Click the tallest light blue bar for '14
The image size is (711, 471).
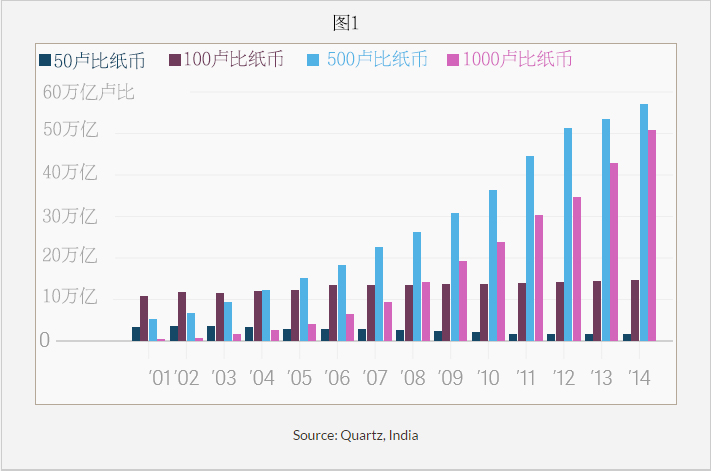(644, 222)
